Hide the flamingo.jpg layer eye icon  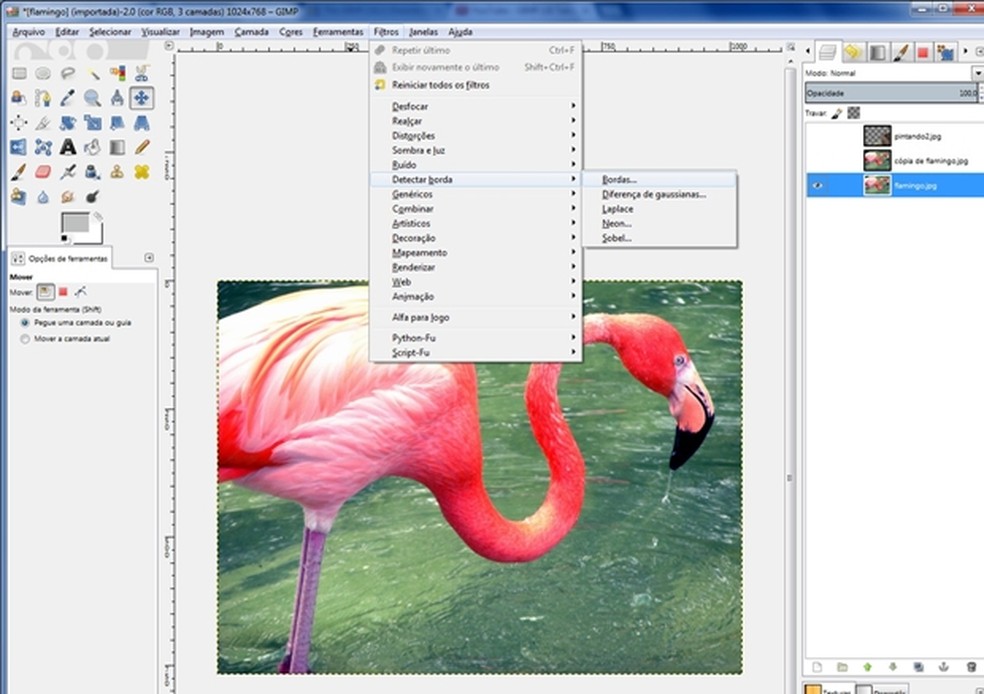click(x=819, y=185)
